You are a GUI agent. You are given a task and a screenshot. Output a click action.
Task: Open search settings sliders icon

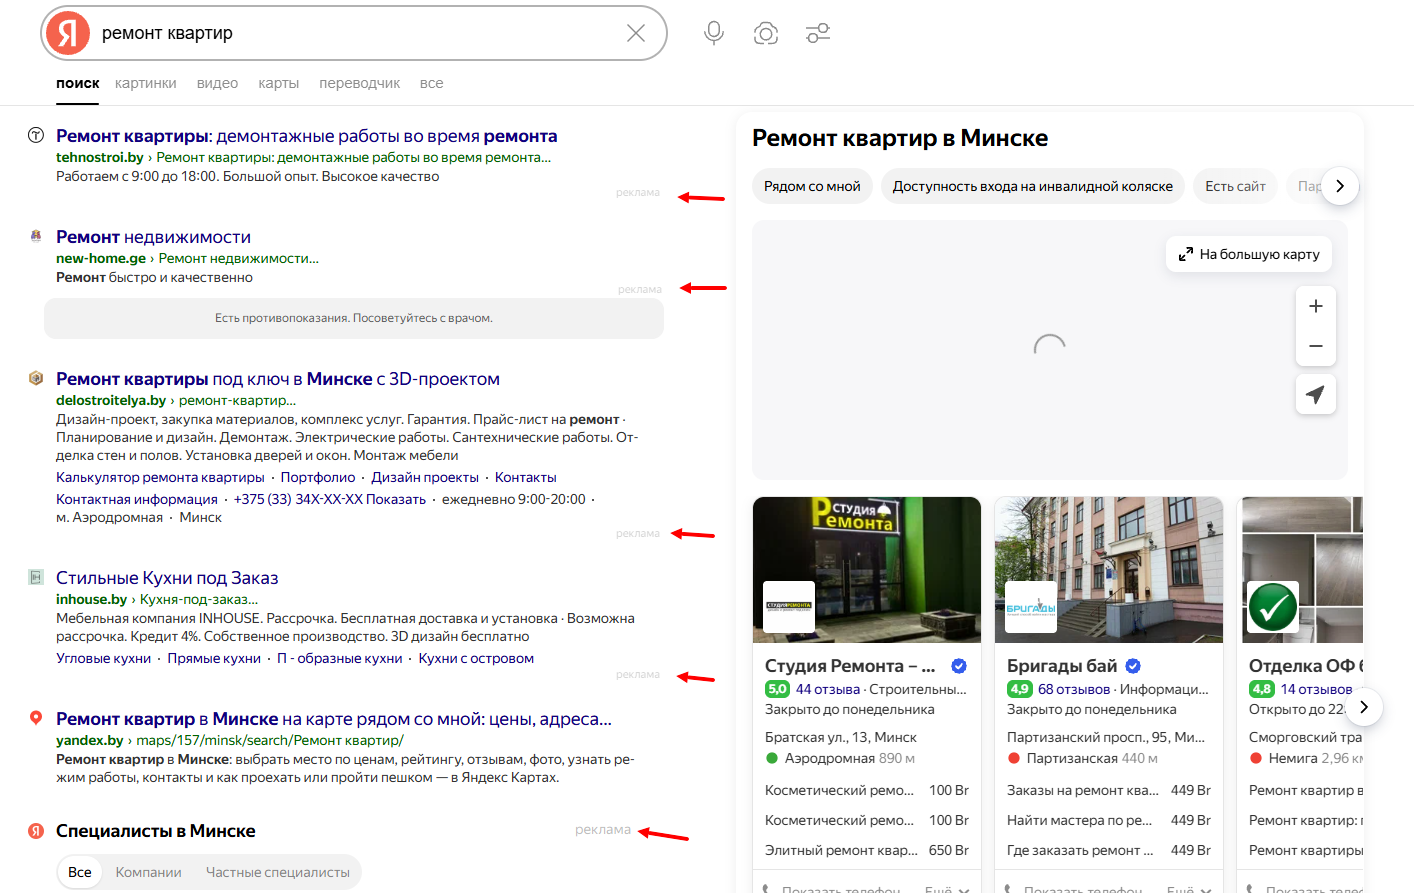(818, 33)
